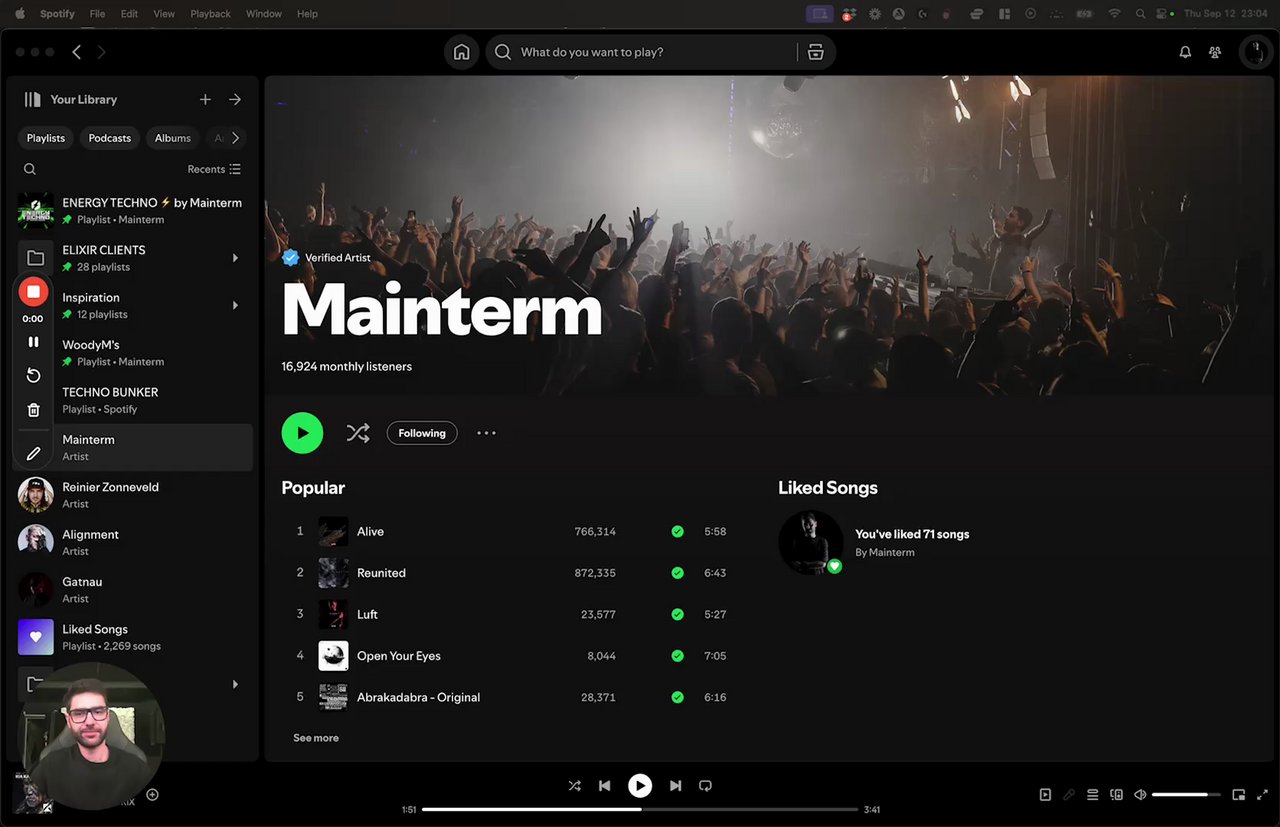Open the Now Playing view

pos(1045,795)
